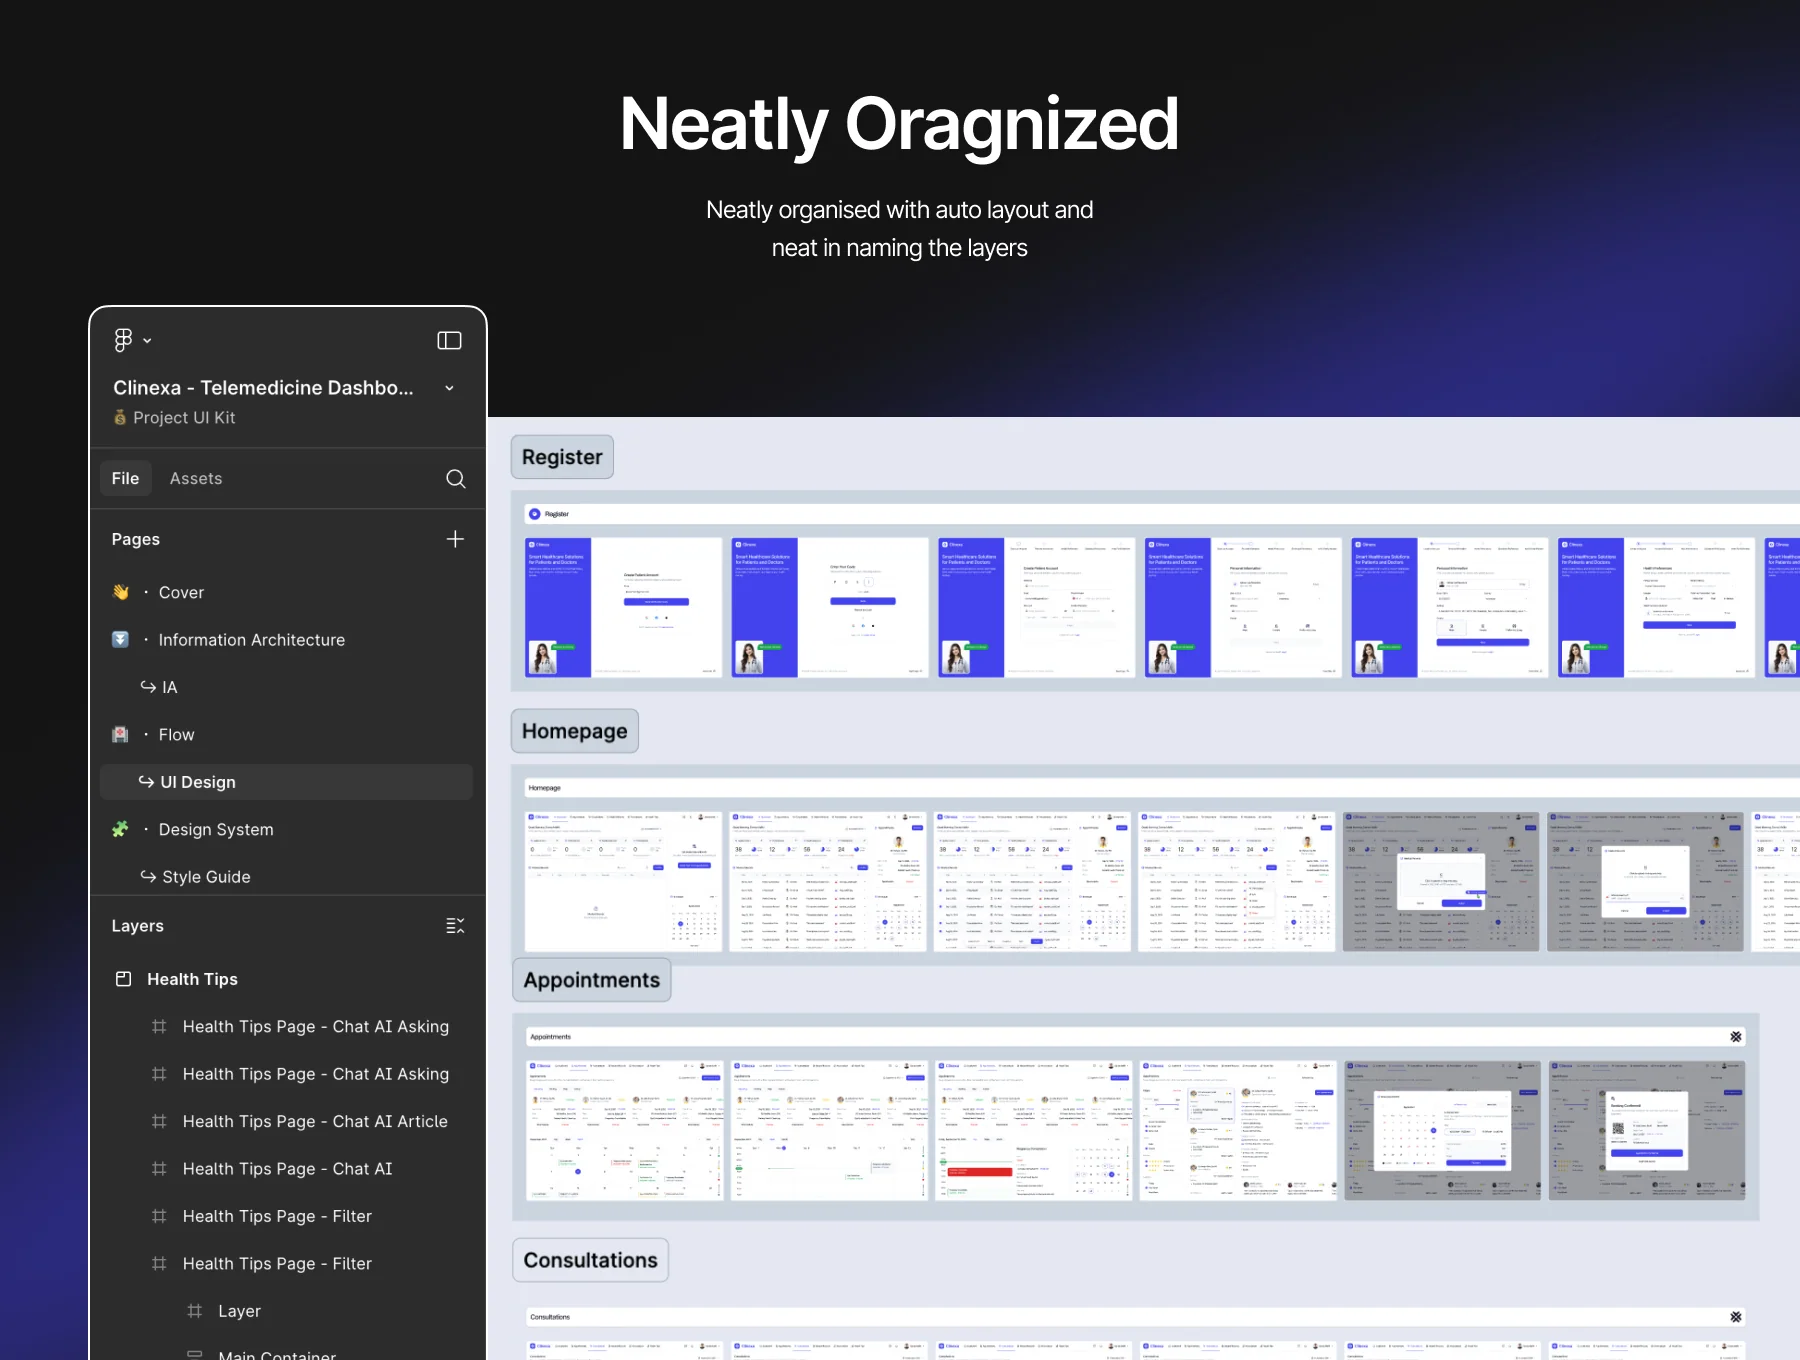This screenshot has width=1800, height=1360.
Task: Select the Health Tips Page - Chat AI layer
Action: [x=286, y=1169]
